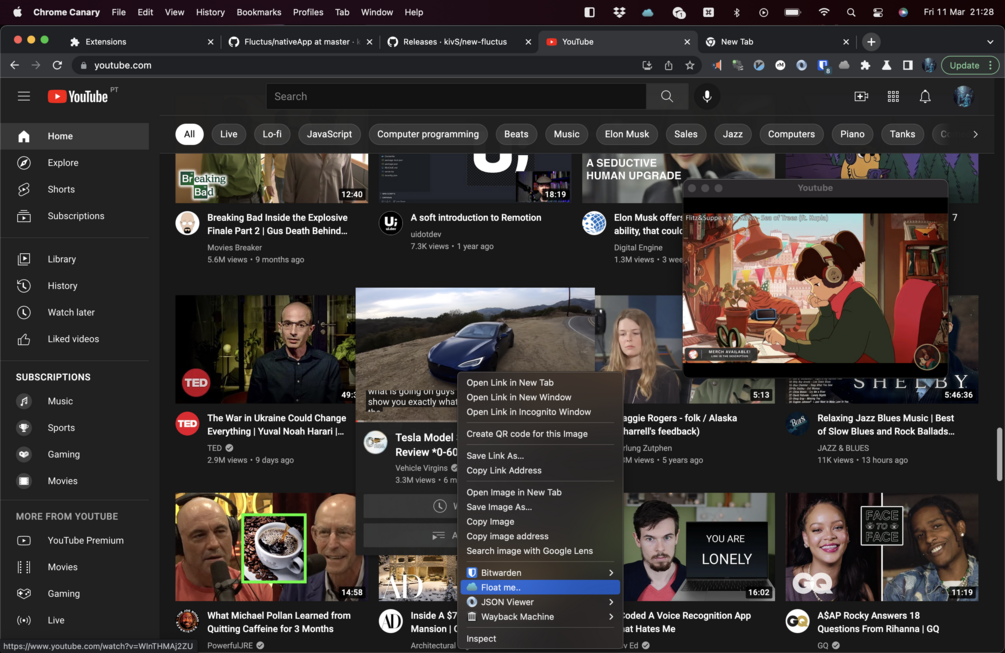Select the JavaScript filter chip
The image size is (1005, 653).
(x=329, y=134)
